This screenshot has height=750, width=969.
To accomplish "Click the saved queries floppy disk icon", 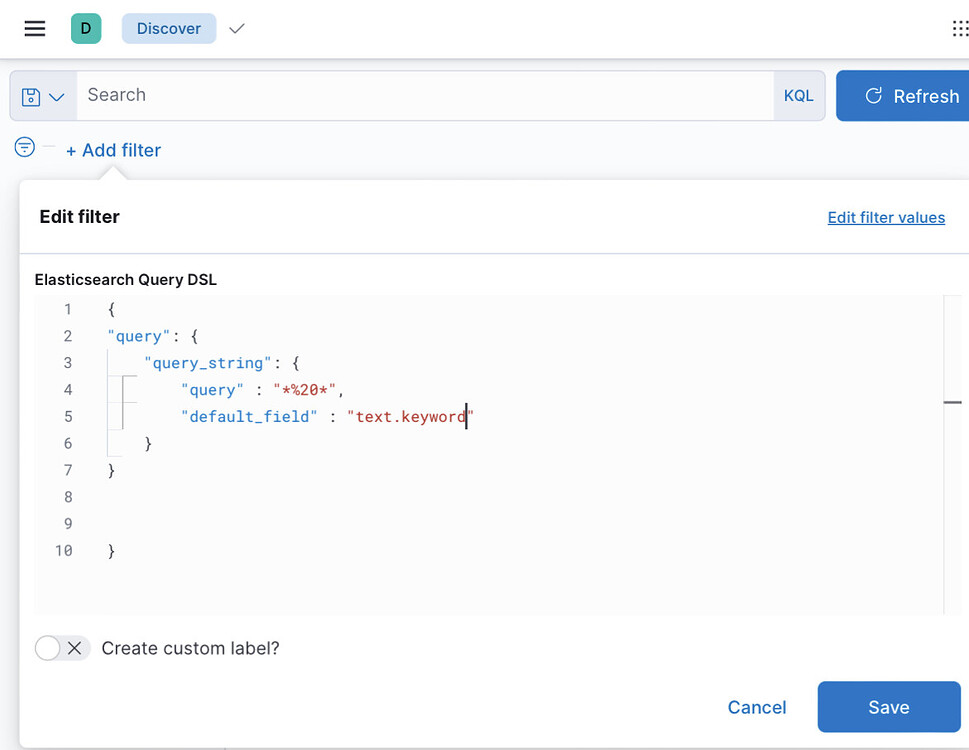I will [x=33, y=95].
